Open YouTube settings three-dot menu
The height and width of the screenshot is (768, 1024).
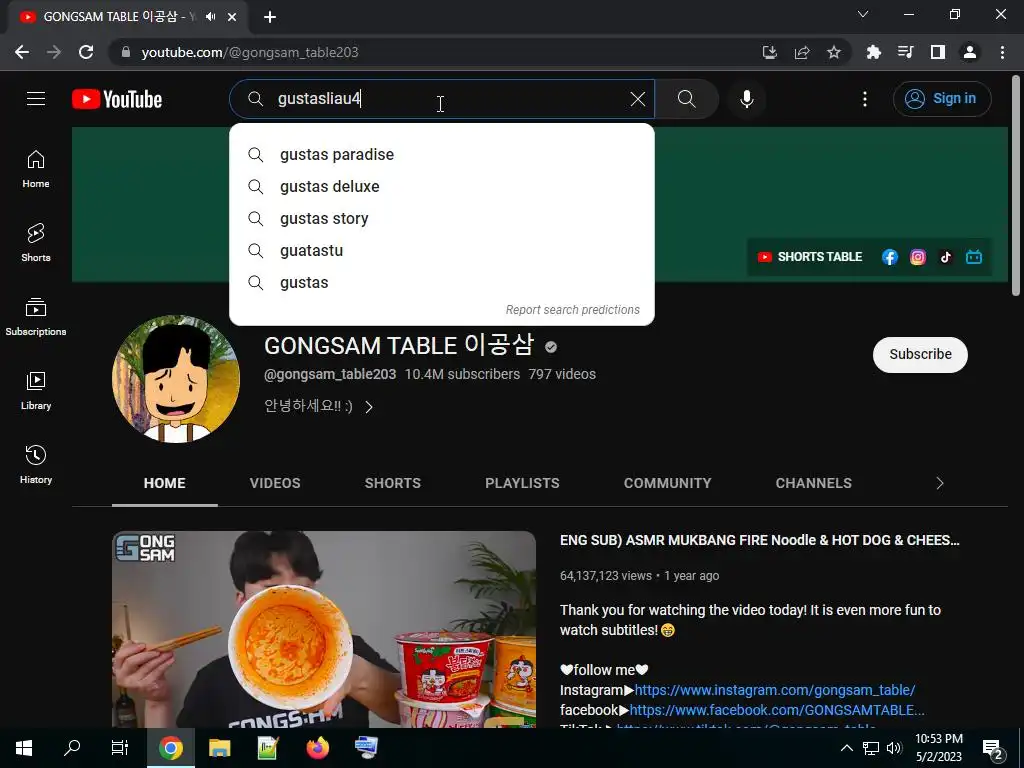[865, 99]
